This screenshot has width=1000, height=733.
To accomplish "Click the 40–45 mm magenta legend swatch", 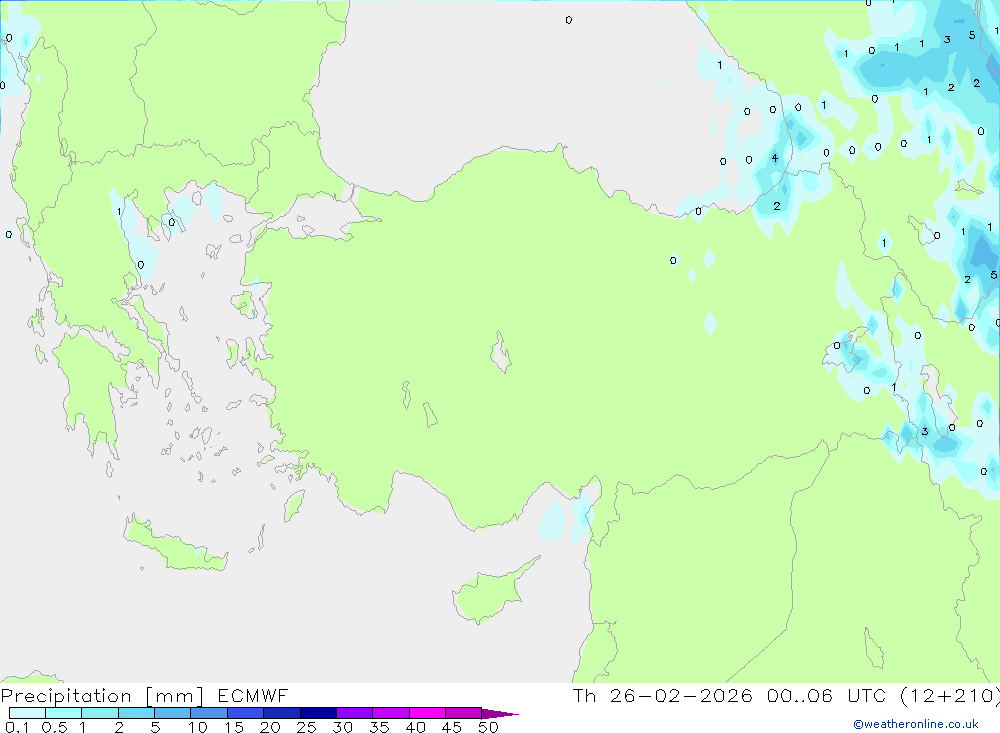I will [427, 713].
